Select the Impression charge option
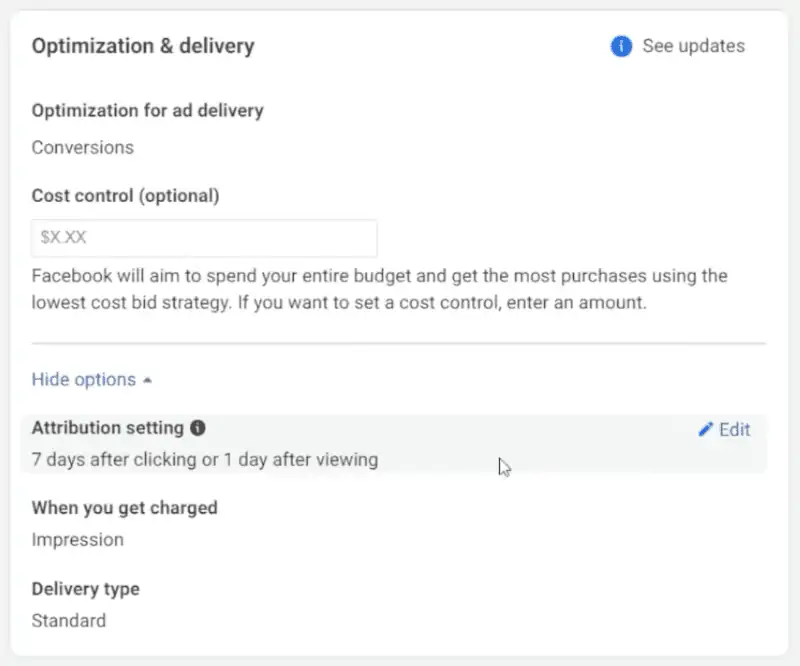 point(78,540)
